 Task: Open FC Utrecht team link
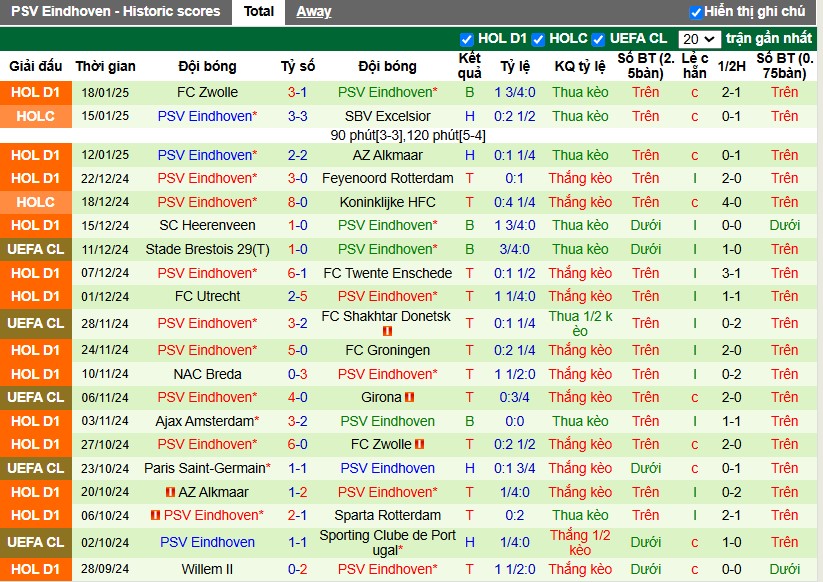tap(207, 296)
